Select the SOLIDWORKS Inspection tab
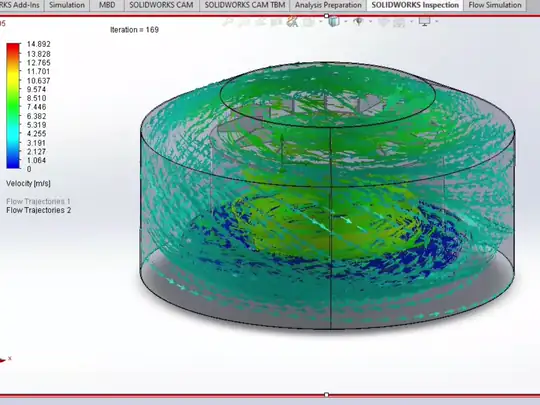The height and width of the screenshot is (405, 540). (415, 5)
